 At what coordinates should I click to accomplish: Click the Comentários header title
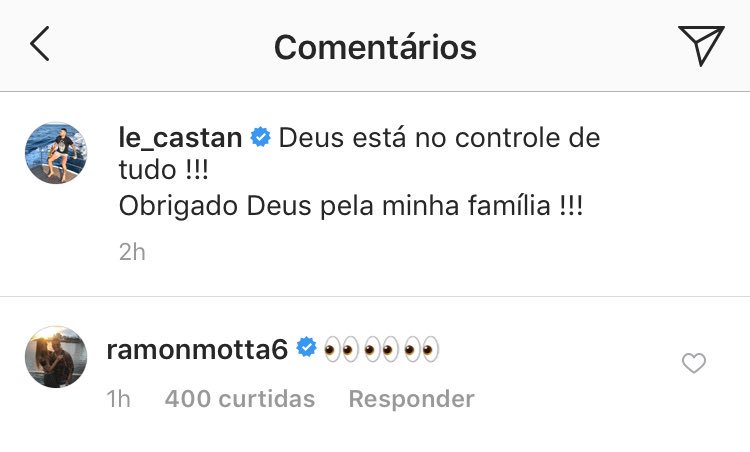pos(375,46)
